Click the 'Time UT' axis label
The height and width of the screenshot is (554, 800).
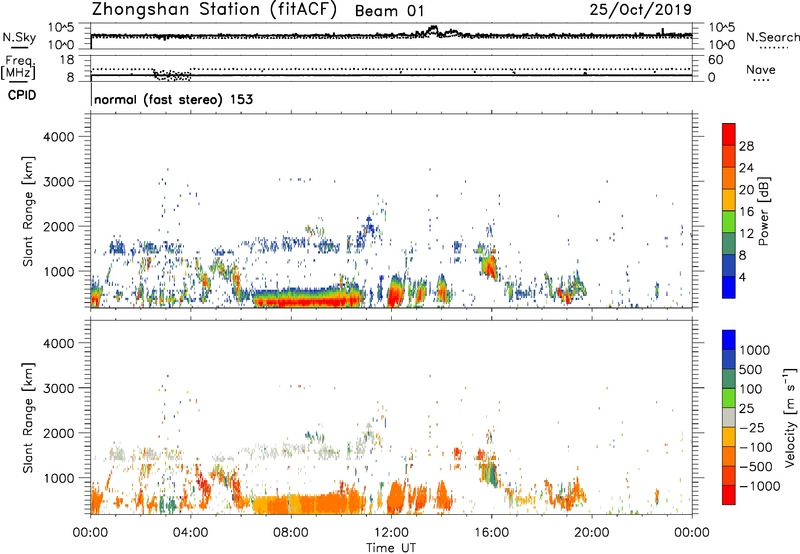[391, 548]
